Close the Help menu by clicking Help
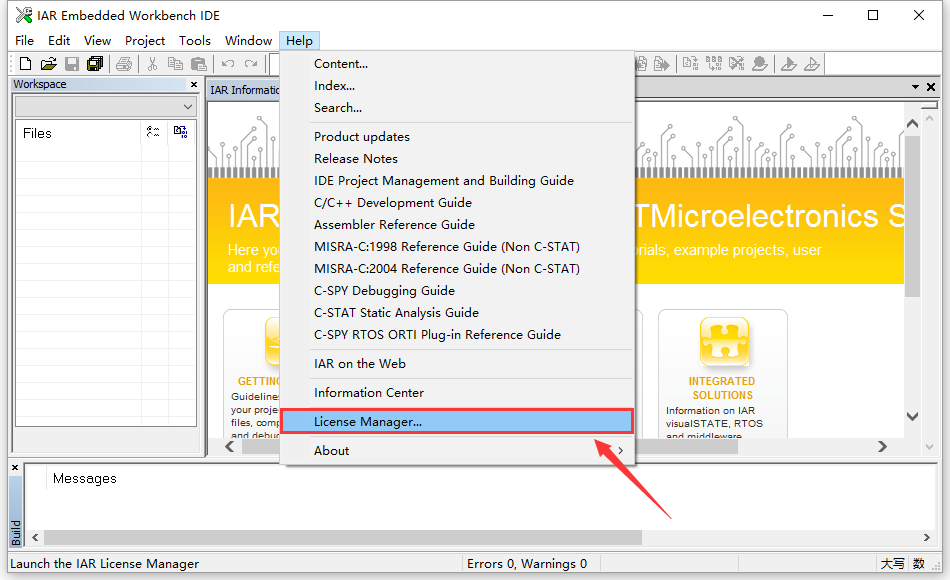Viewport: 950px width, 580px height. pyautogui.click(x=299, y=41)
